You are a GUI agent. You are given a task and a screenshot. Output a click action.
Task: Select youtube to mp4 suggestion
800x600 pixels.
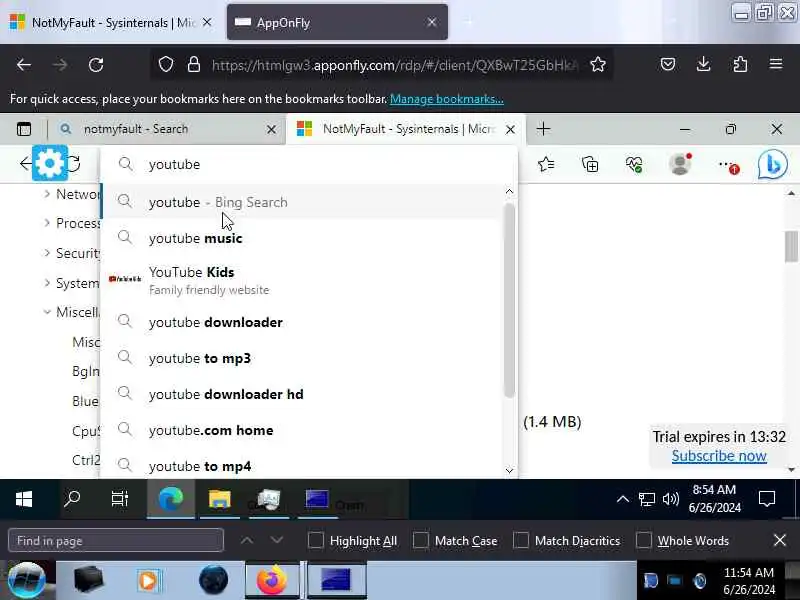coord(301,466)
